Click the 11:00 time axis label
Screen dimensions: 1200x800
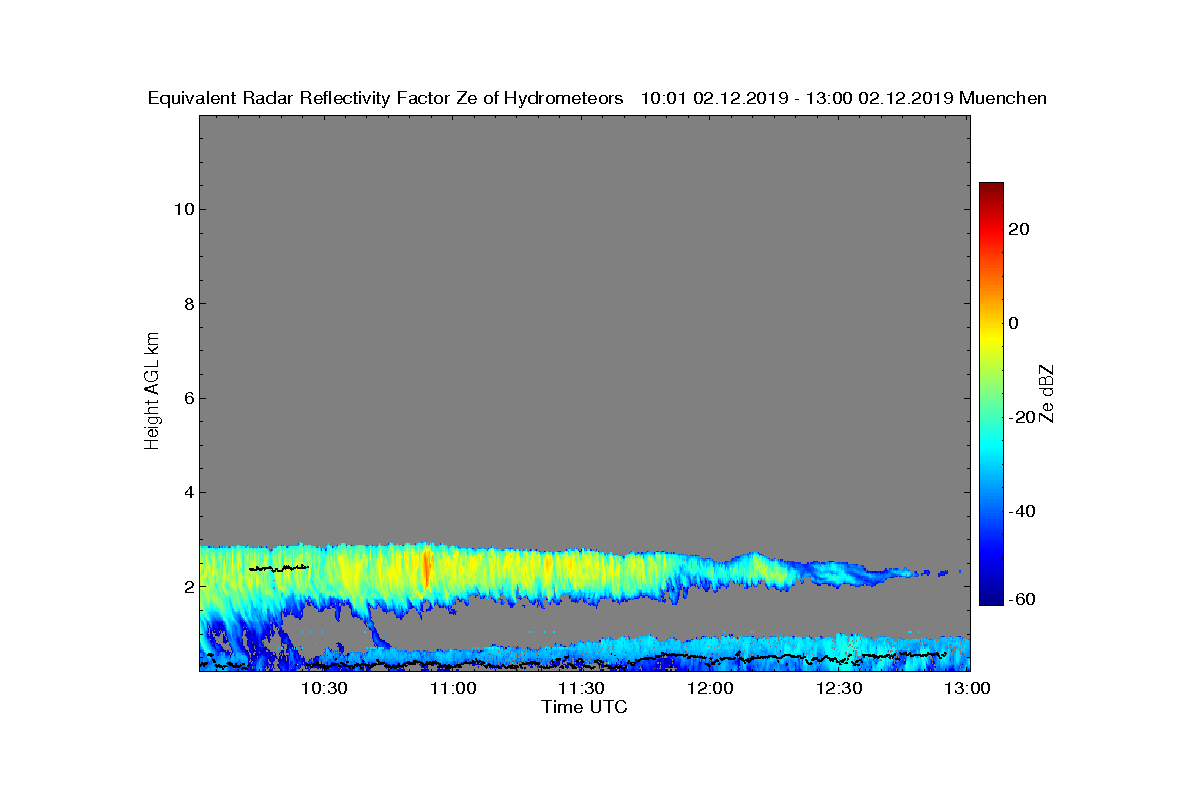(x=454, y=689)
